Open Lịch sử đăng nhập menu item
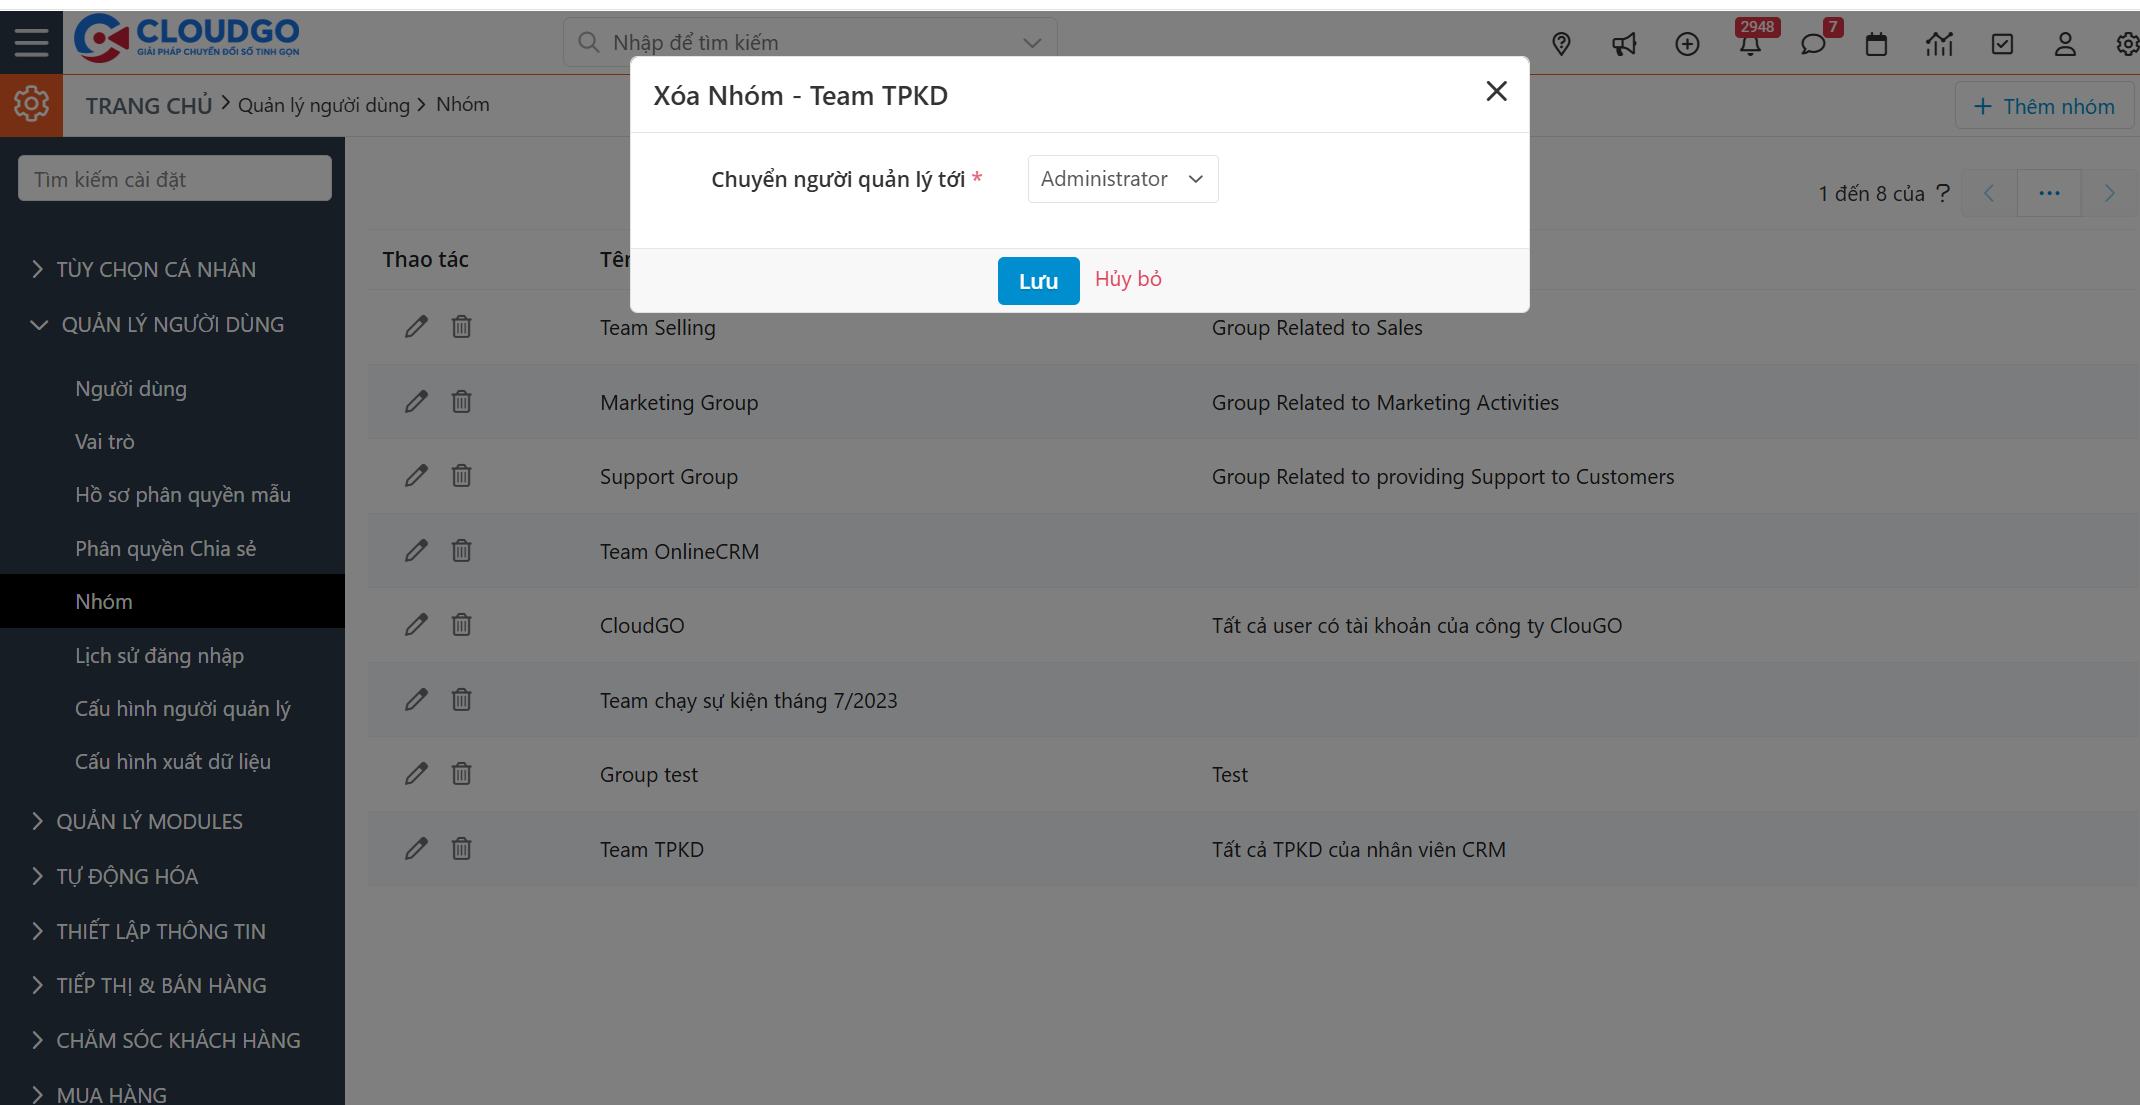 tap(160, 655)
